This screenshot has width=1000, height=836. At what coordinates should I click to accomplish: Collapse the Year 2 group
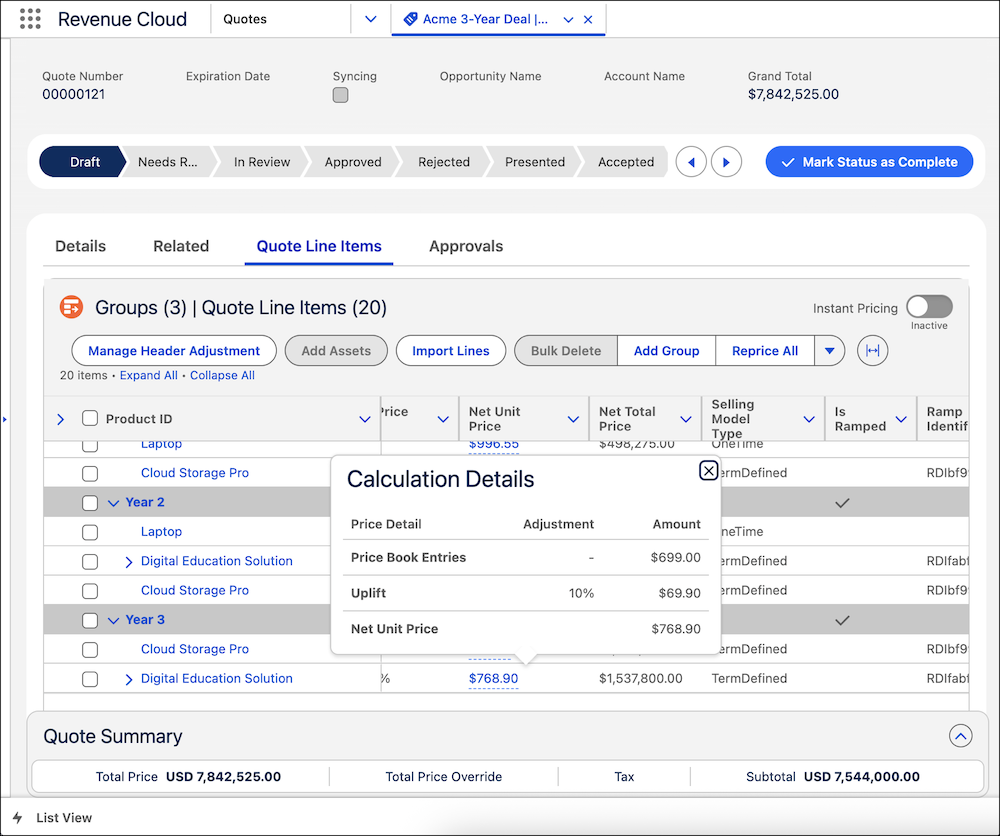point(114,503)
